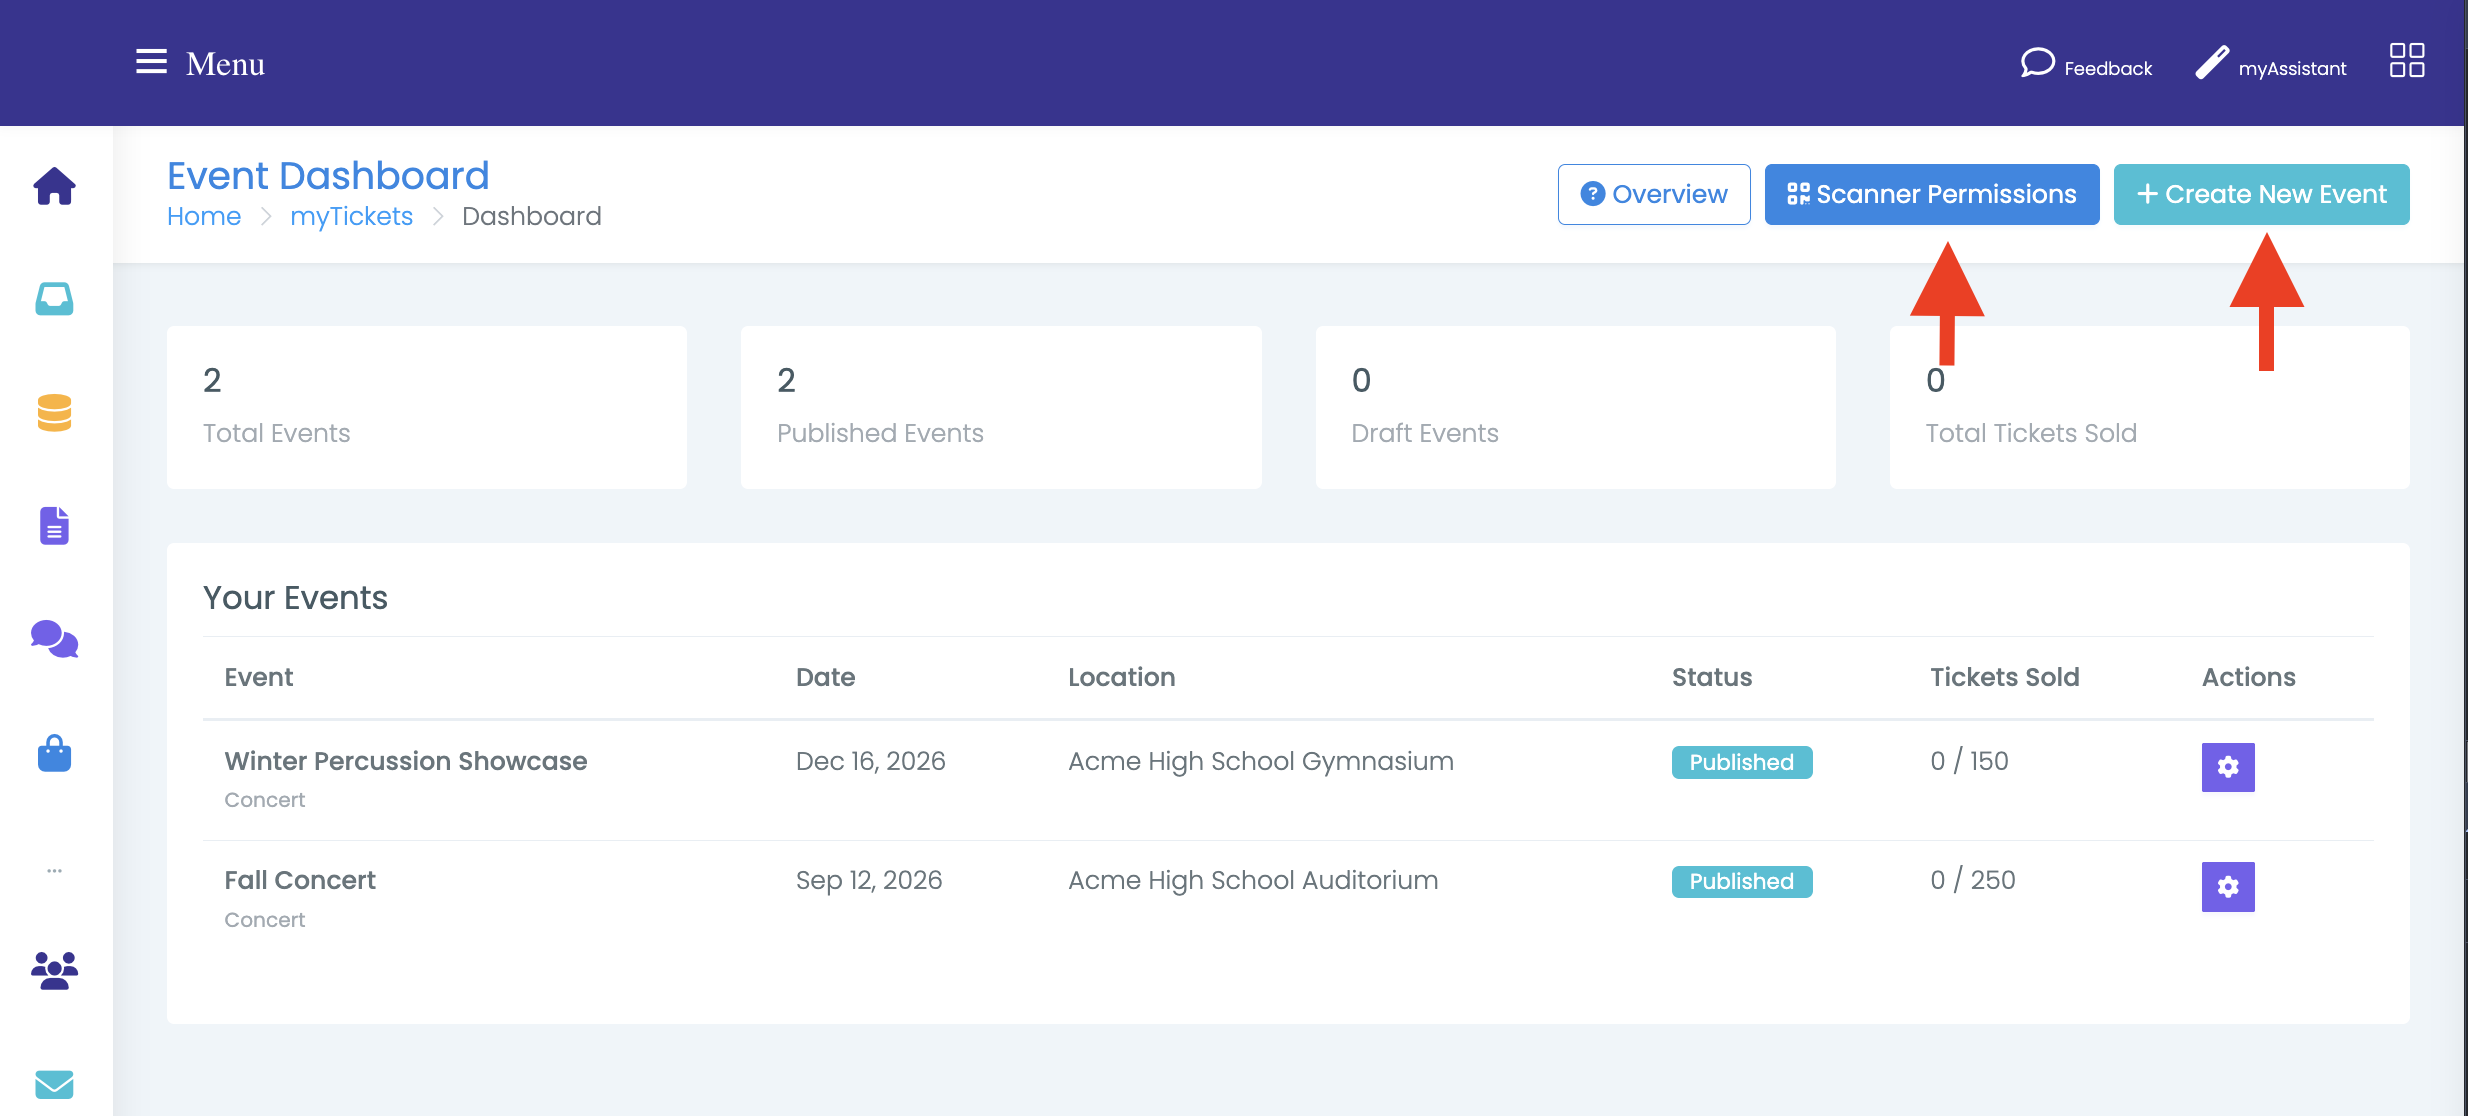This screenshot has width=2468, height=1116.
Task: Select the Total Events stat card
Action: [427, 407]
